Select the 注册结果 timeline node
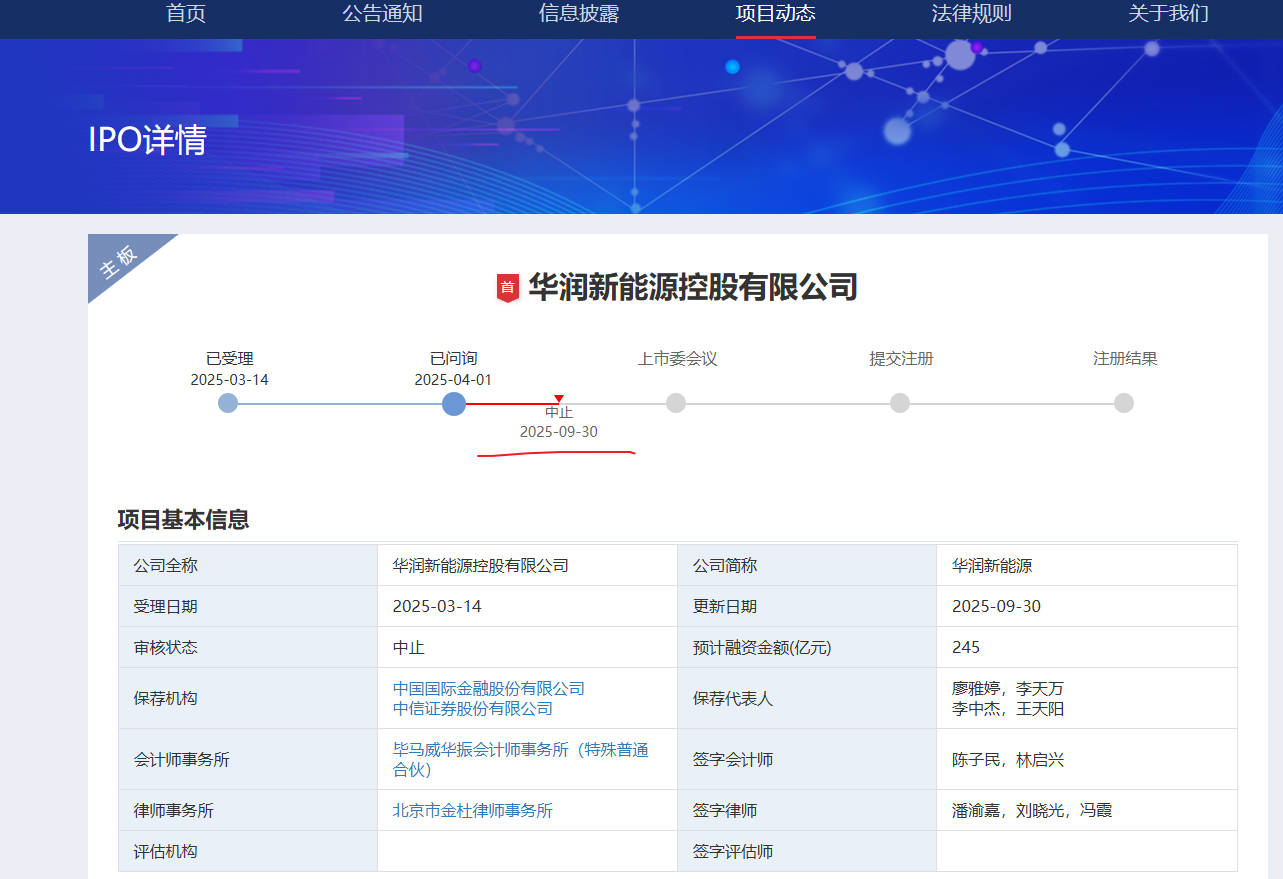 click(x=1124, y=403)
